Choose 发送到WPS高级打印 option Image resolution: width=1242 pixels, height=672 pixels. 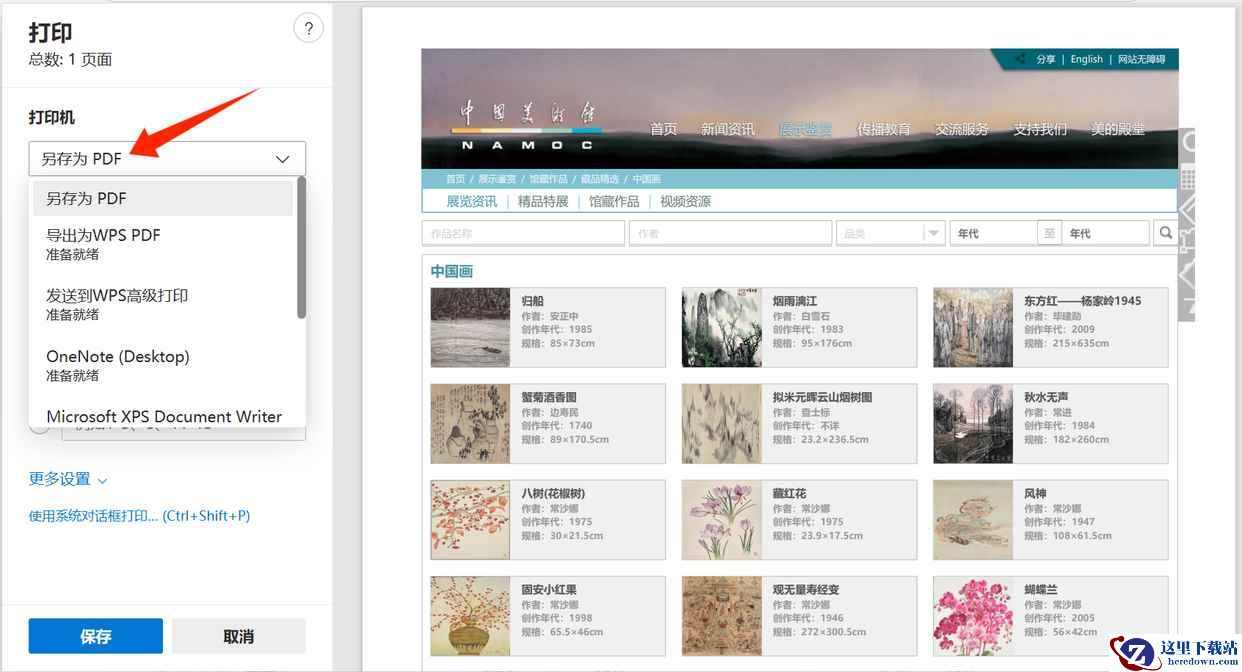(163, 304)
